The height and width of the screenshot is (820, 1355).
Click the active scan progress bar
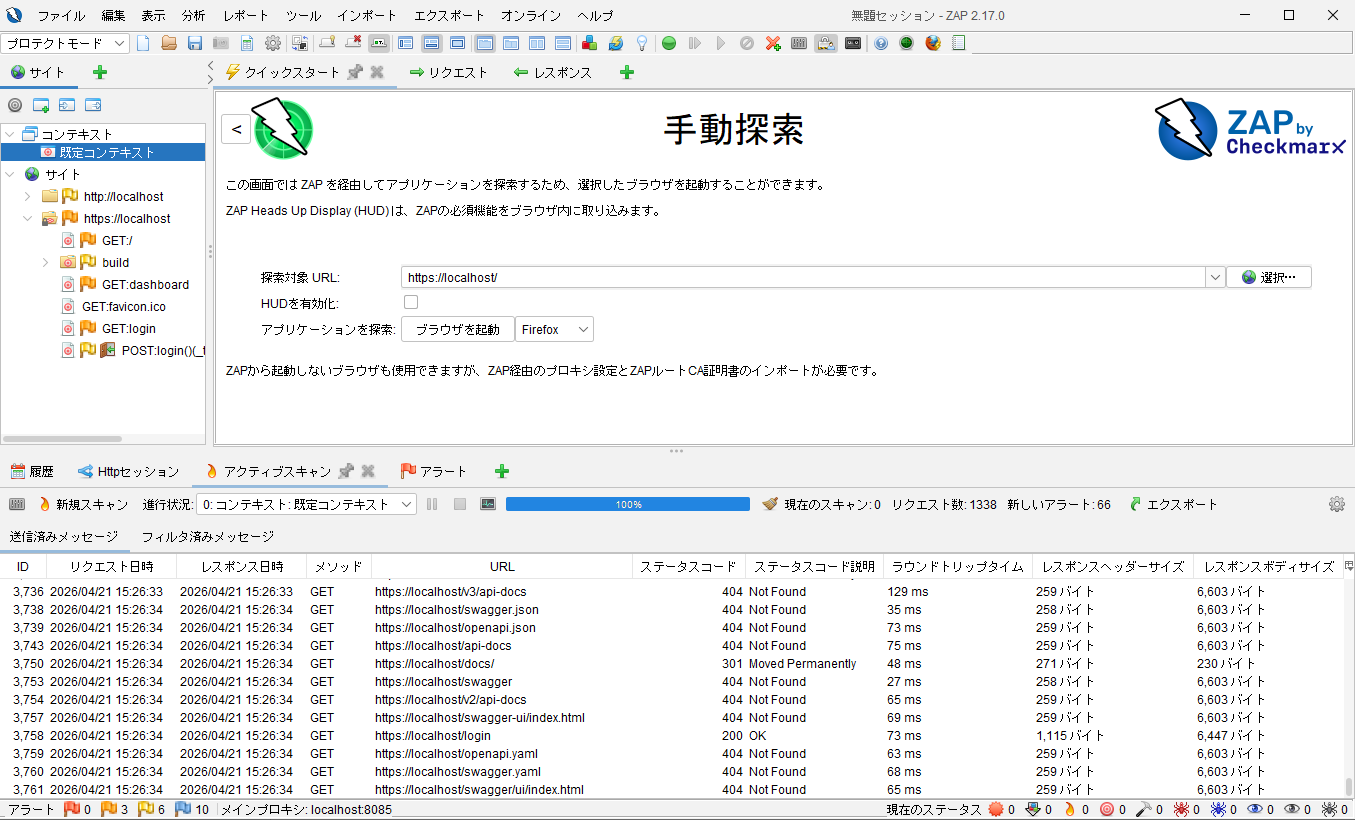628,504
